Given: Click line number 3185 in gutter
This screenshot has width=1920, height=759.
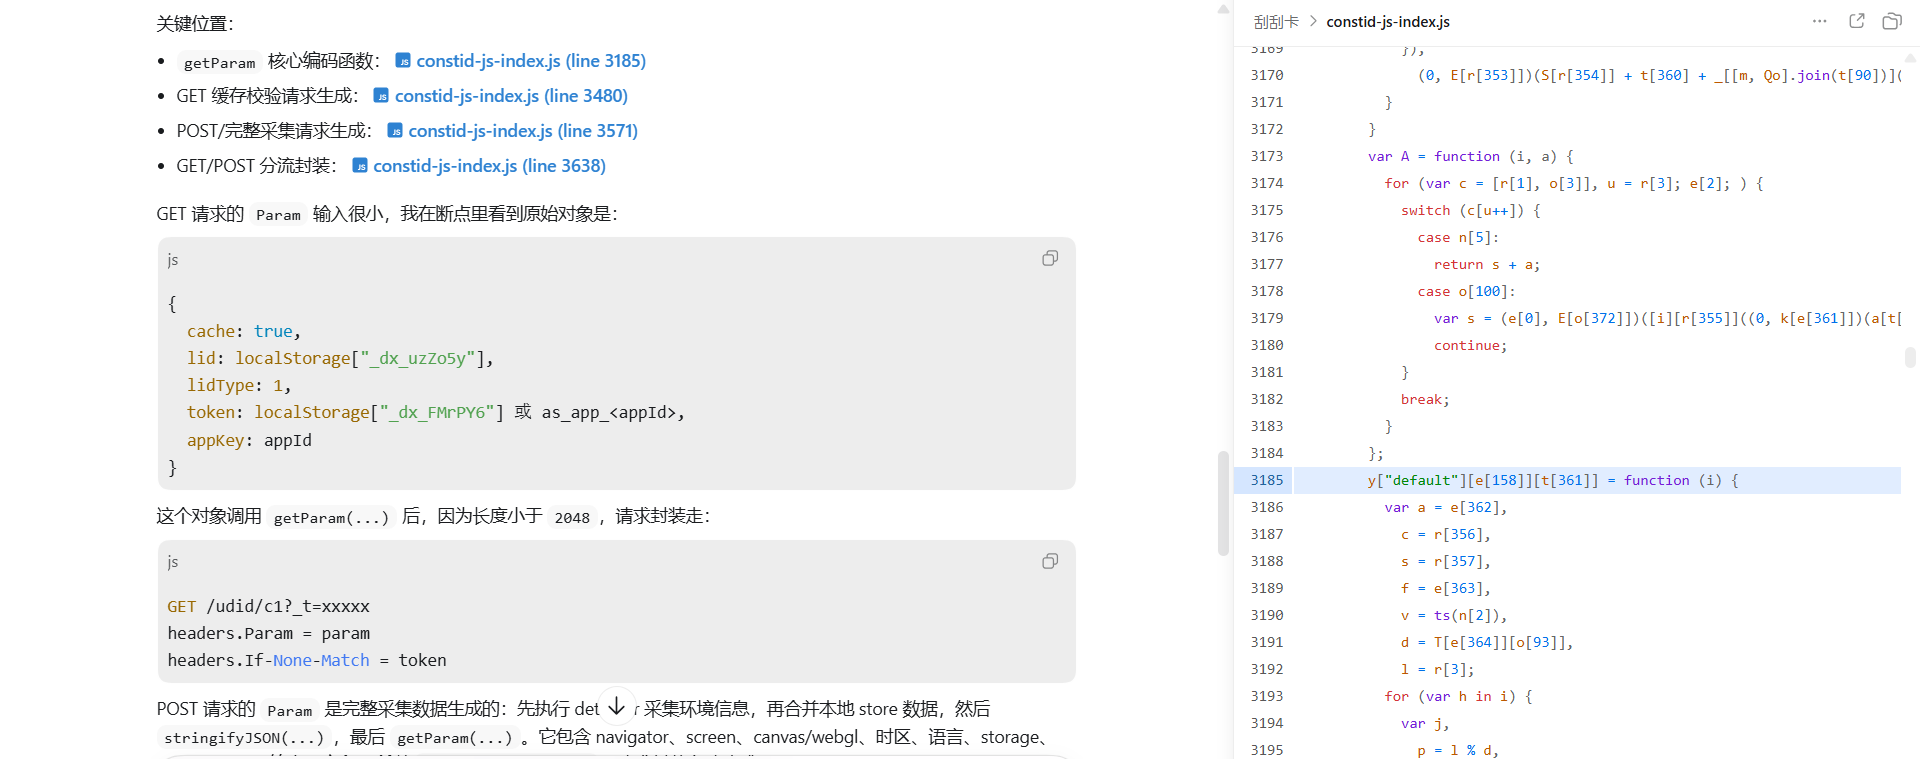Looking at the screenshot, I should (1266, 480).
